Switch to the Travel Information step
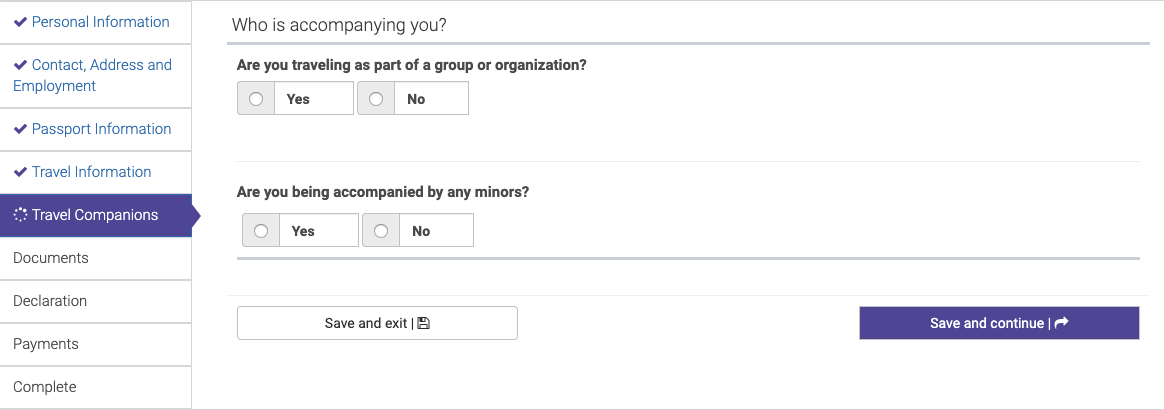1164x410 pixels. [x=96, y=172]
